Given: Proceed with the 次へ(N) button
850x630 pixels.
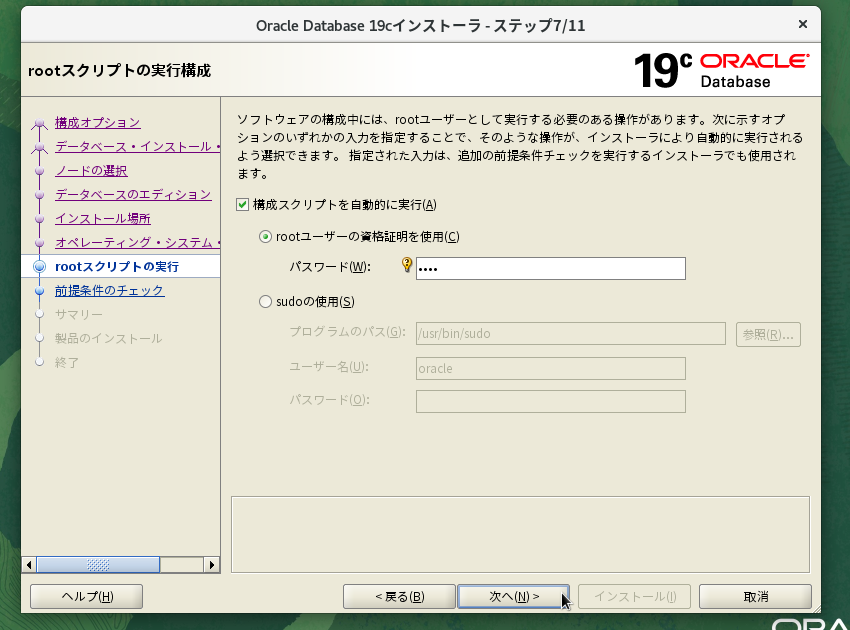Looking at the screenshot, I should pos(513,596).
